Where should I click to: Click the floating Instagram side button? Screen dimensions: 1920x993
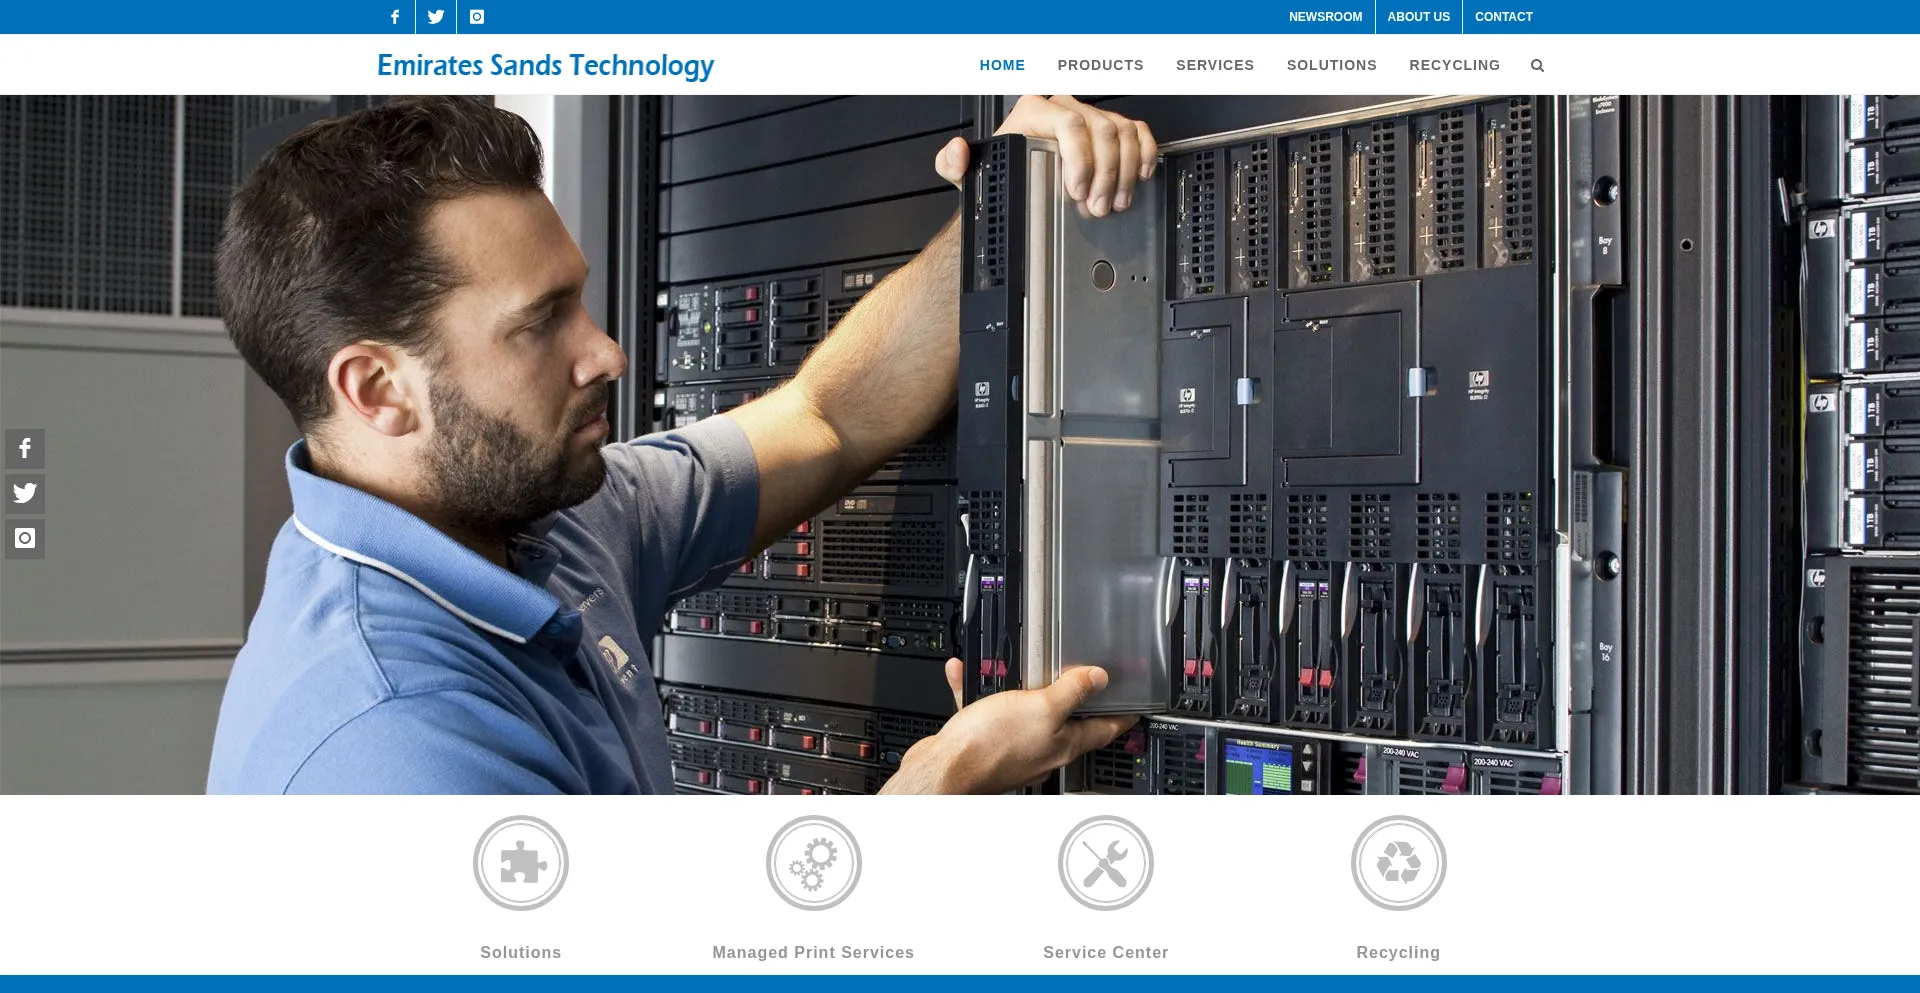pos(25,538)
